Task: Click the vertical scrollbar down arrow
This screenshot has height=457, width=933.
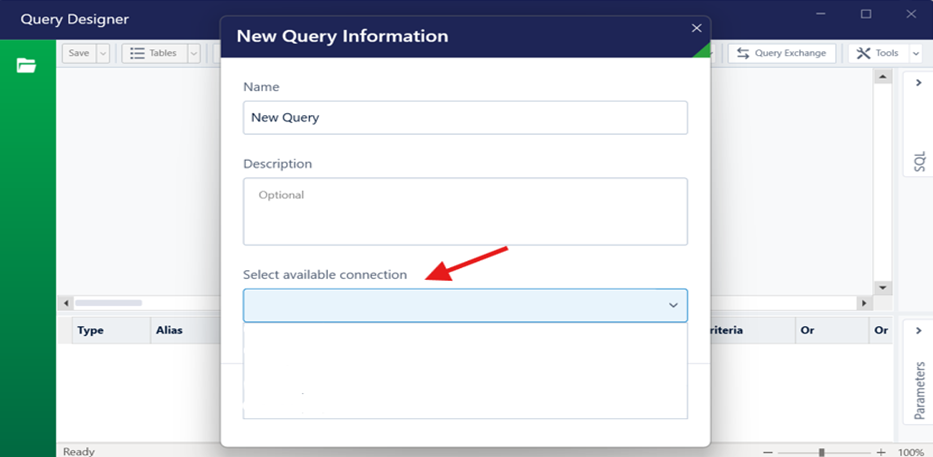Action: coord(882,287)
